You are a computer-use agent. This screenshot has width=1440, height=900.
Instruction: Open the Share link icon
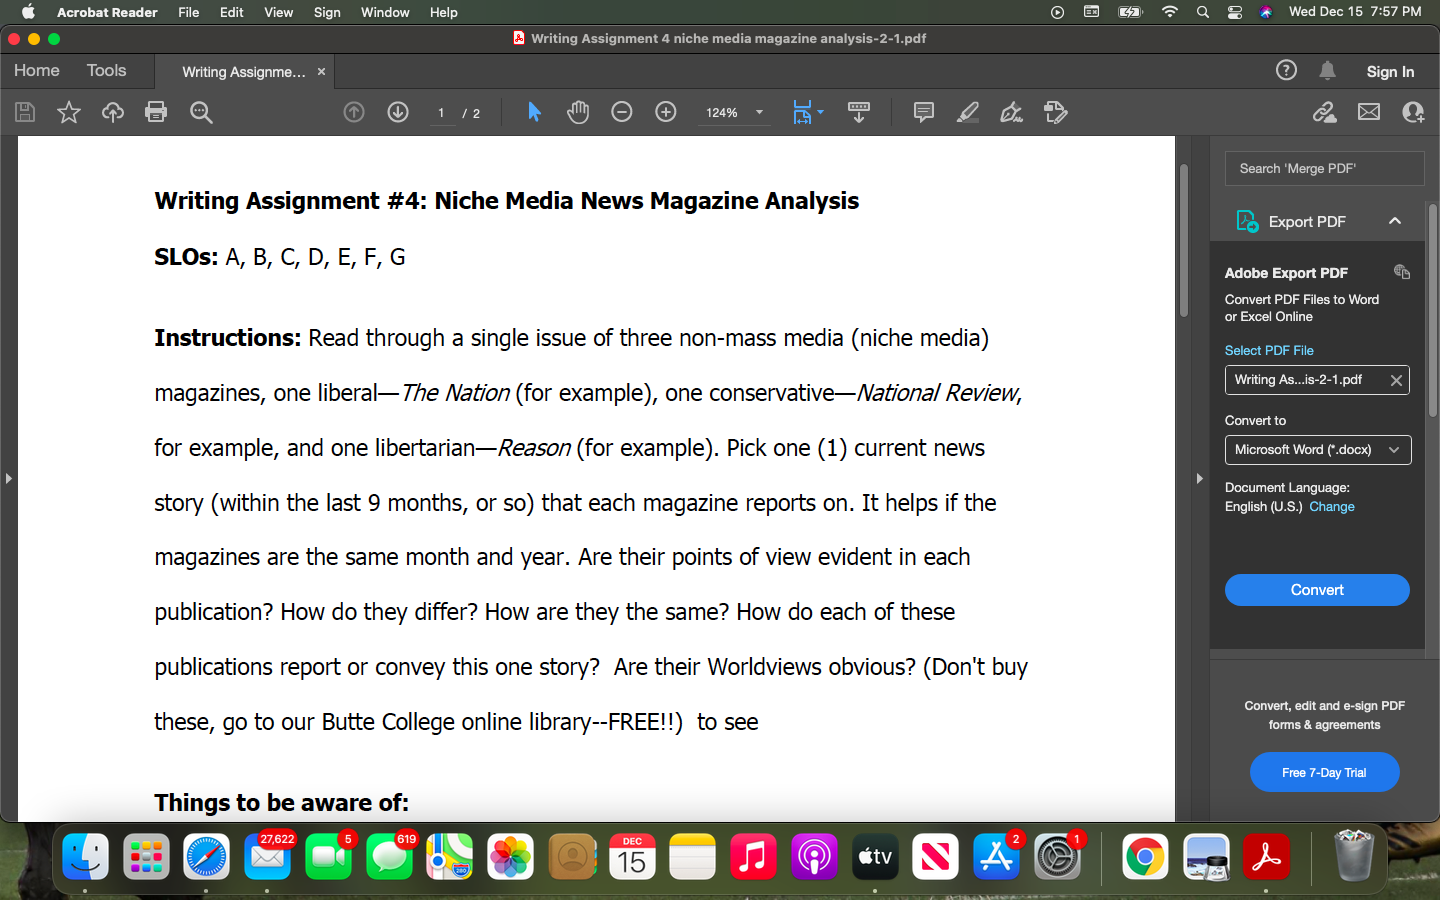(x=1325, y=112)
